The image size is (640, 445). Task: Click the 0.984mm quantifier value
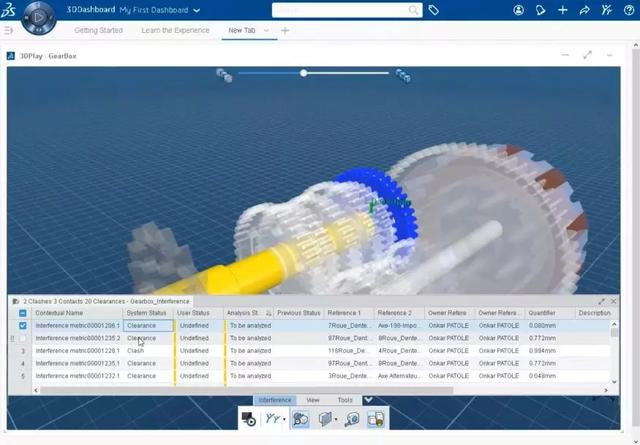coord(542,351)
